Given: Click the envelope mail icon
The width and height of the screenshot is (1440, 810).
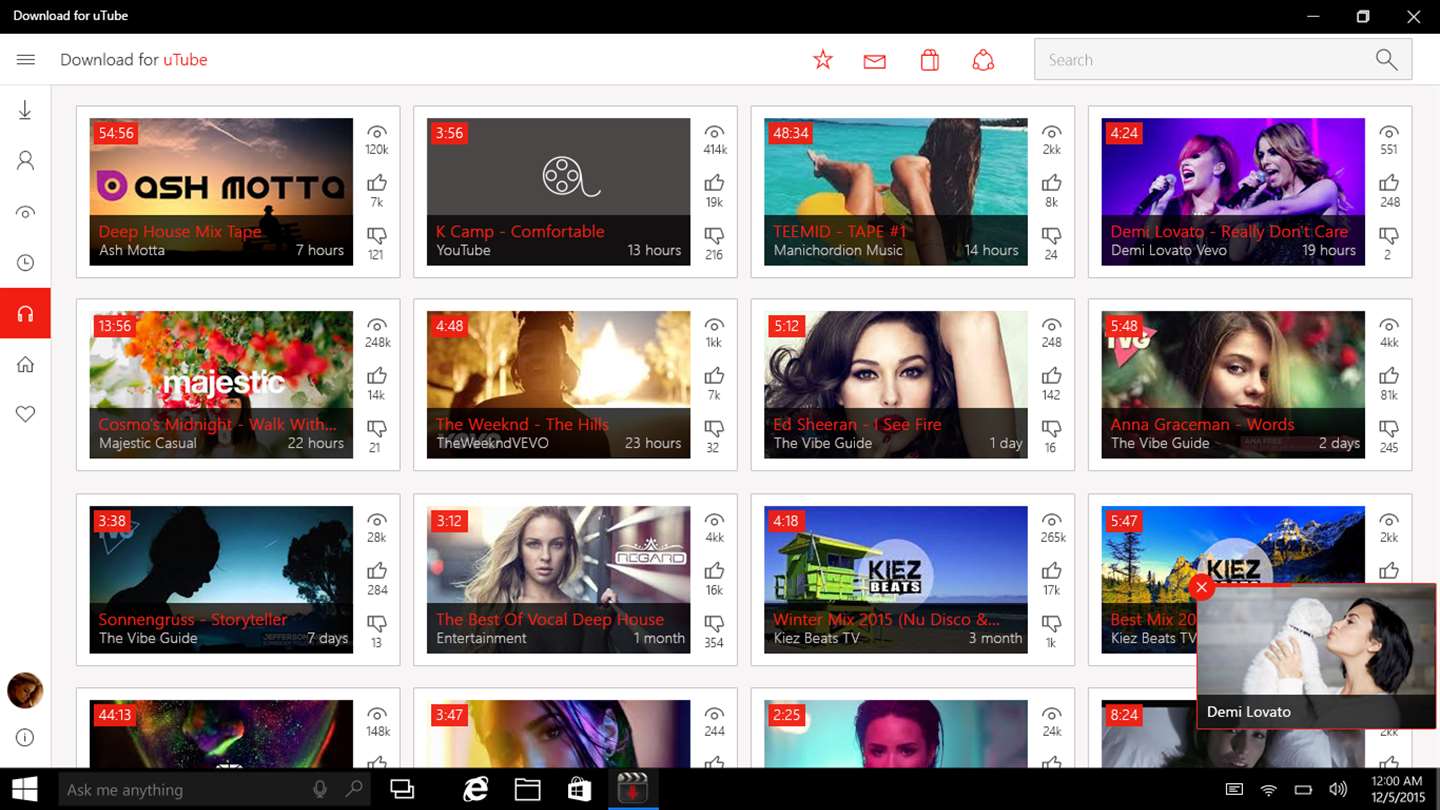Looking at the screenshot, I should (875, 62).
